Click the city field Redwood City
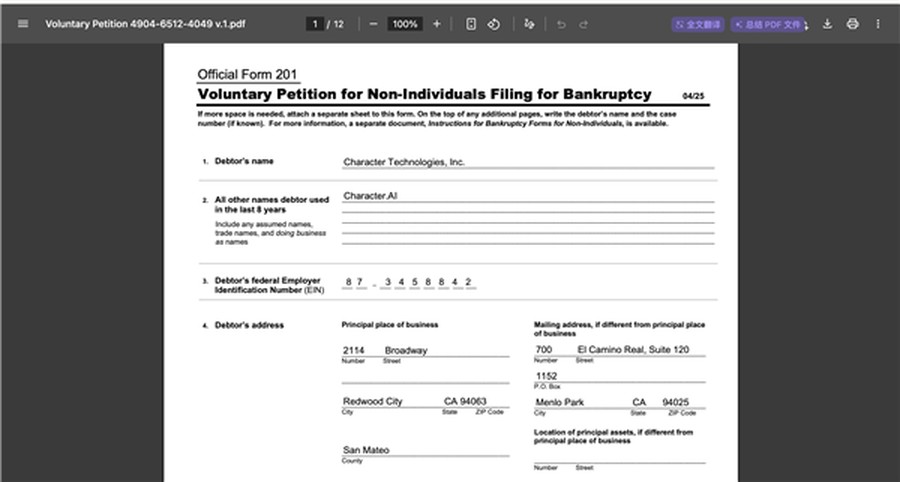 pos(373,401)
